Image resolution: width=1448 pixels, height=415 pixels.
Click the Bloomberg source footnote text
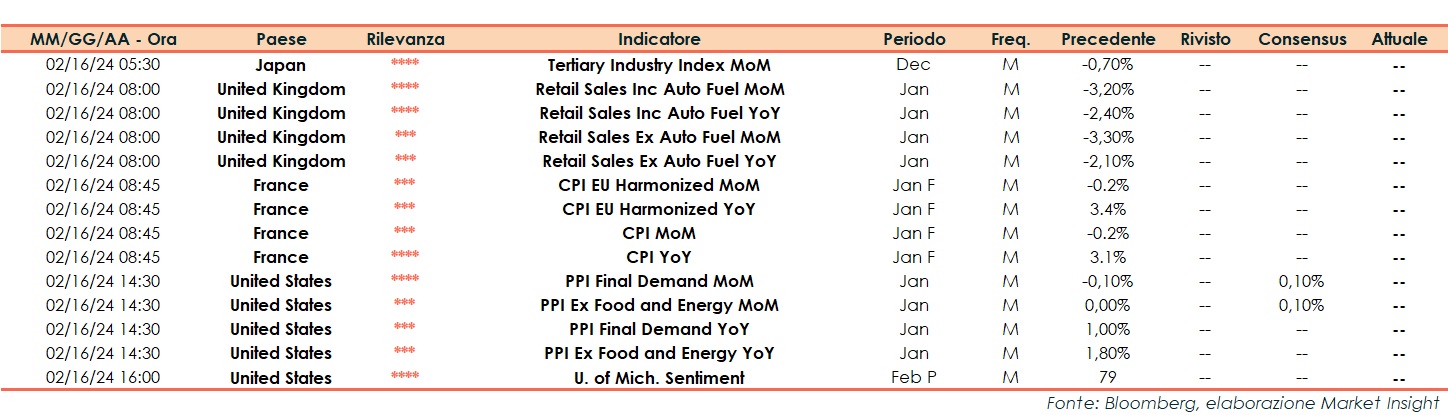pos(1242,403)
